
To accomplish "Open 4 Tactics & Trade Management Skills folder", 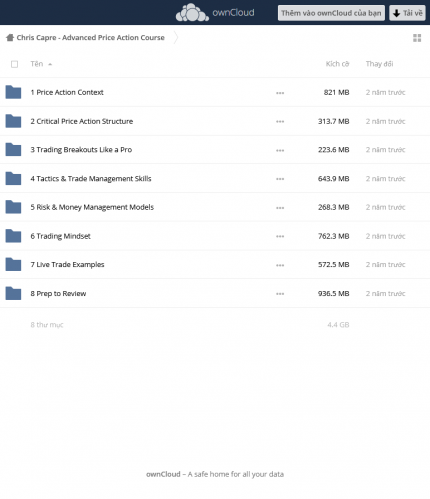I will tap(91, 179).
